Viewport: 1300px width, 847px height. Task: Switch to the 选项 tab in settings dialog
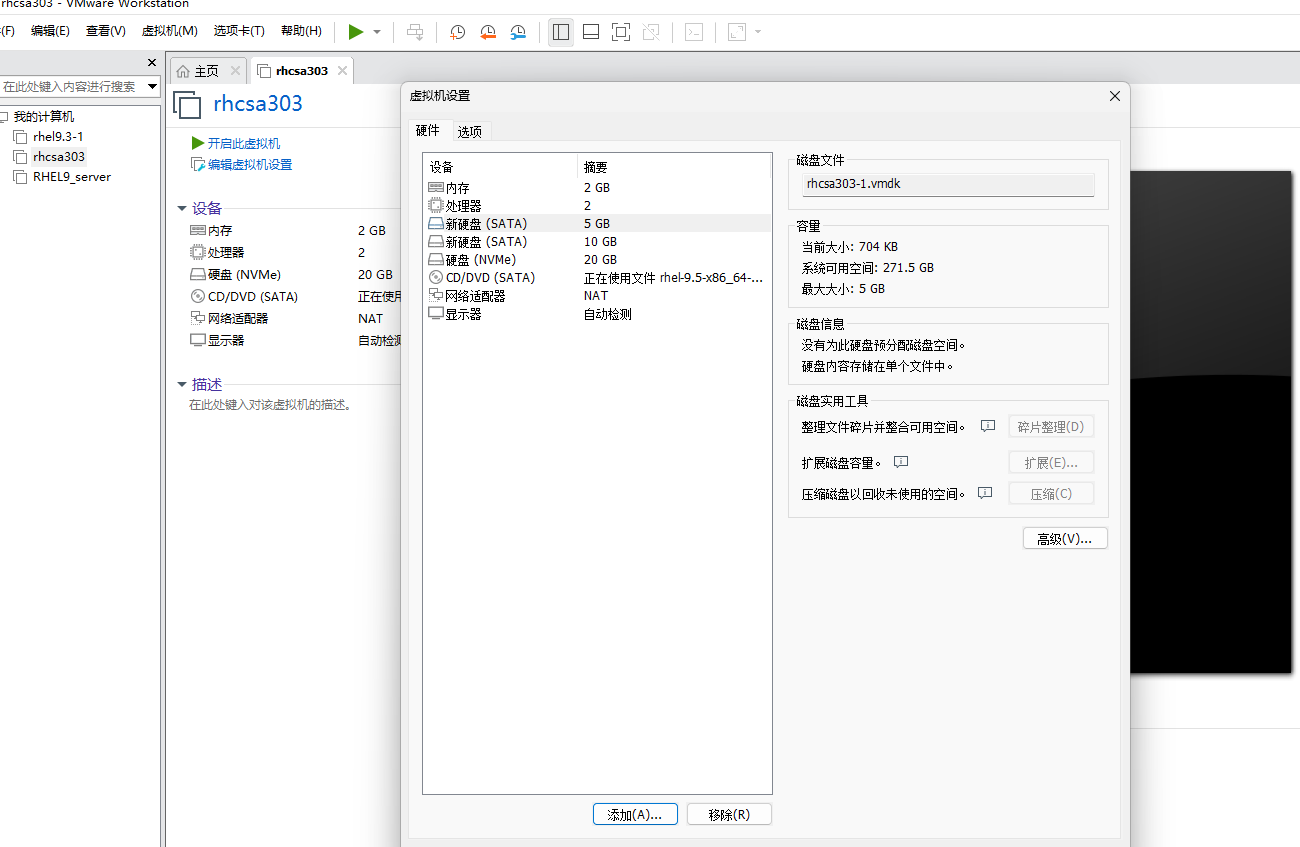(x=469, y=132)
